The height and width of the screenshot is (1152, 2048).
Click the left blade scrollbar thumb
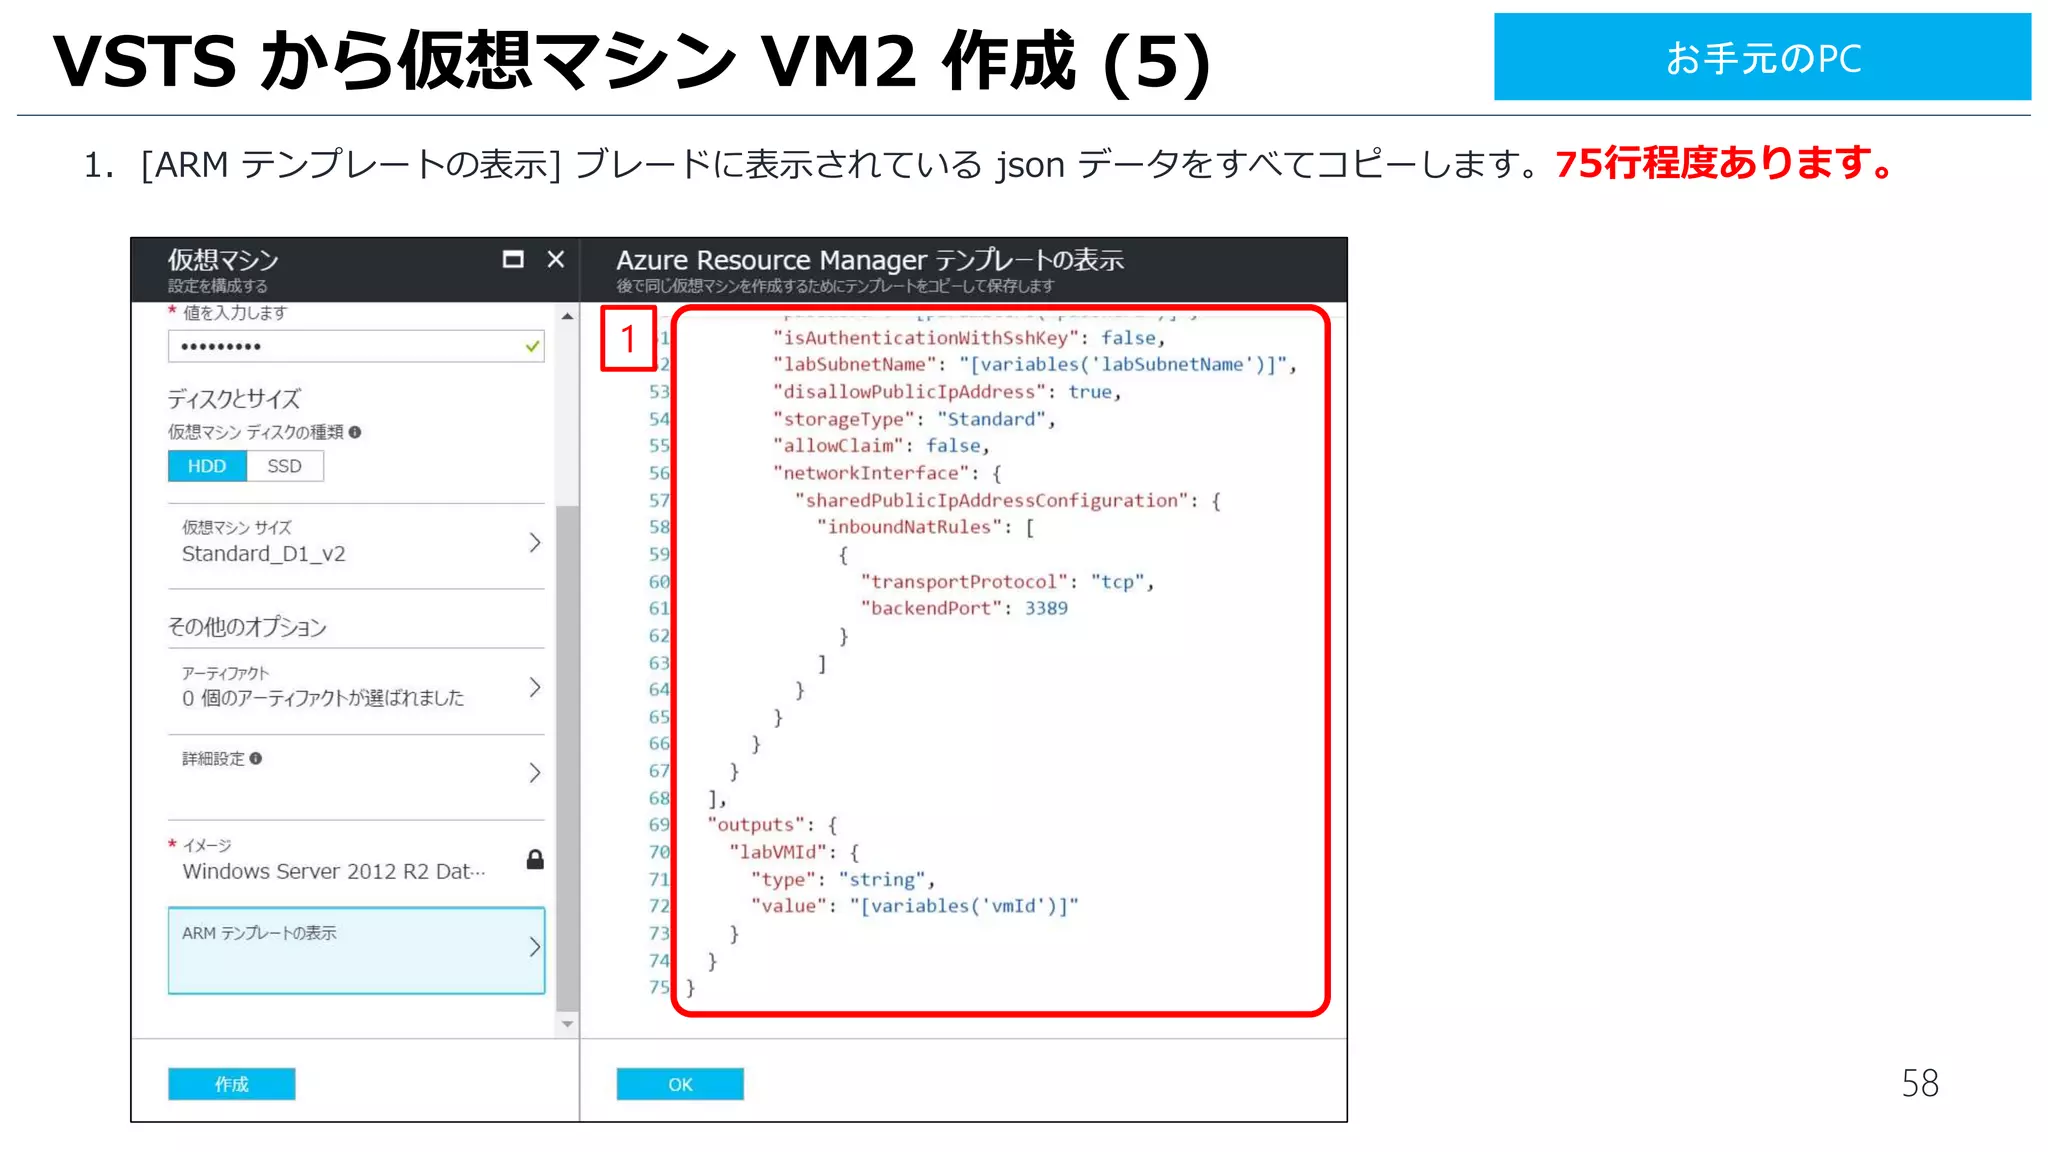[567, 758]
